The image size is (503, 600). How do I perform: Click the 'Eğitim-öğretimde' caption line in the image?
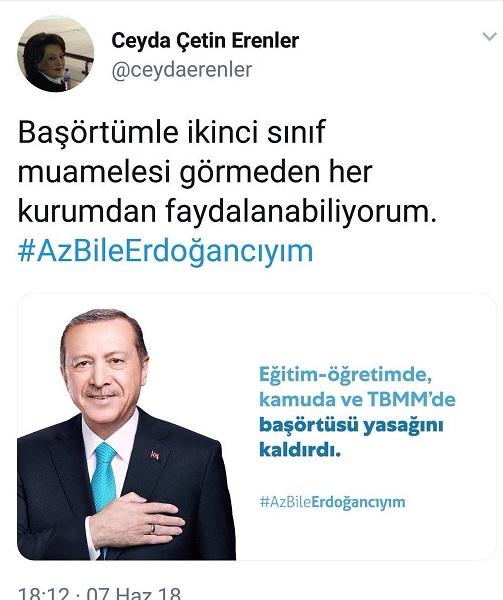345,375
